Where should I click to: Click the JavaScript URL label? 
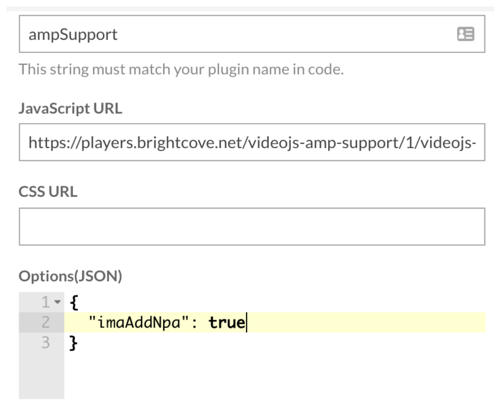70,108
